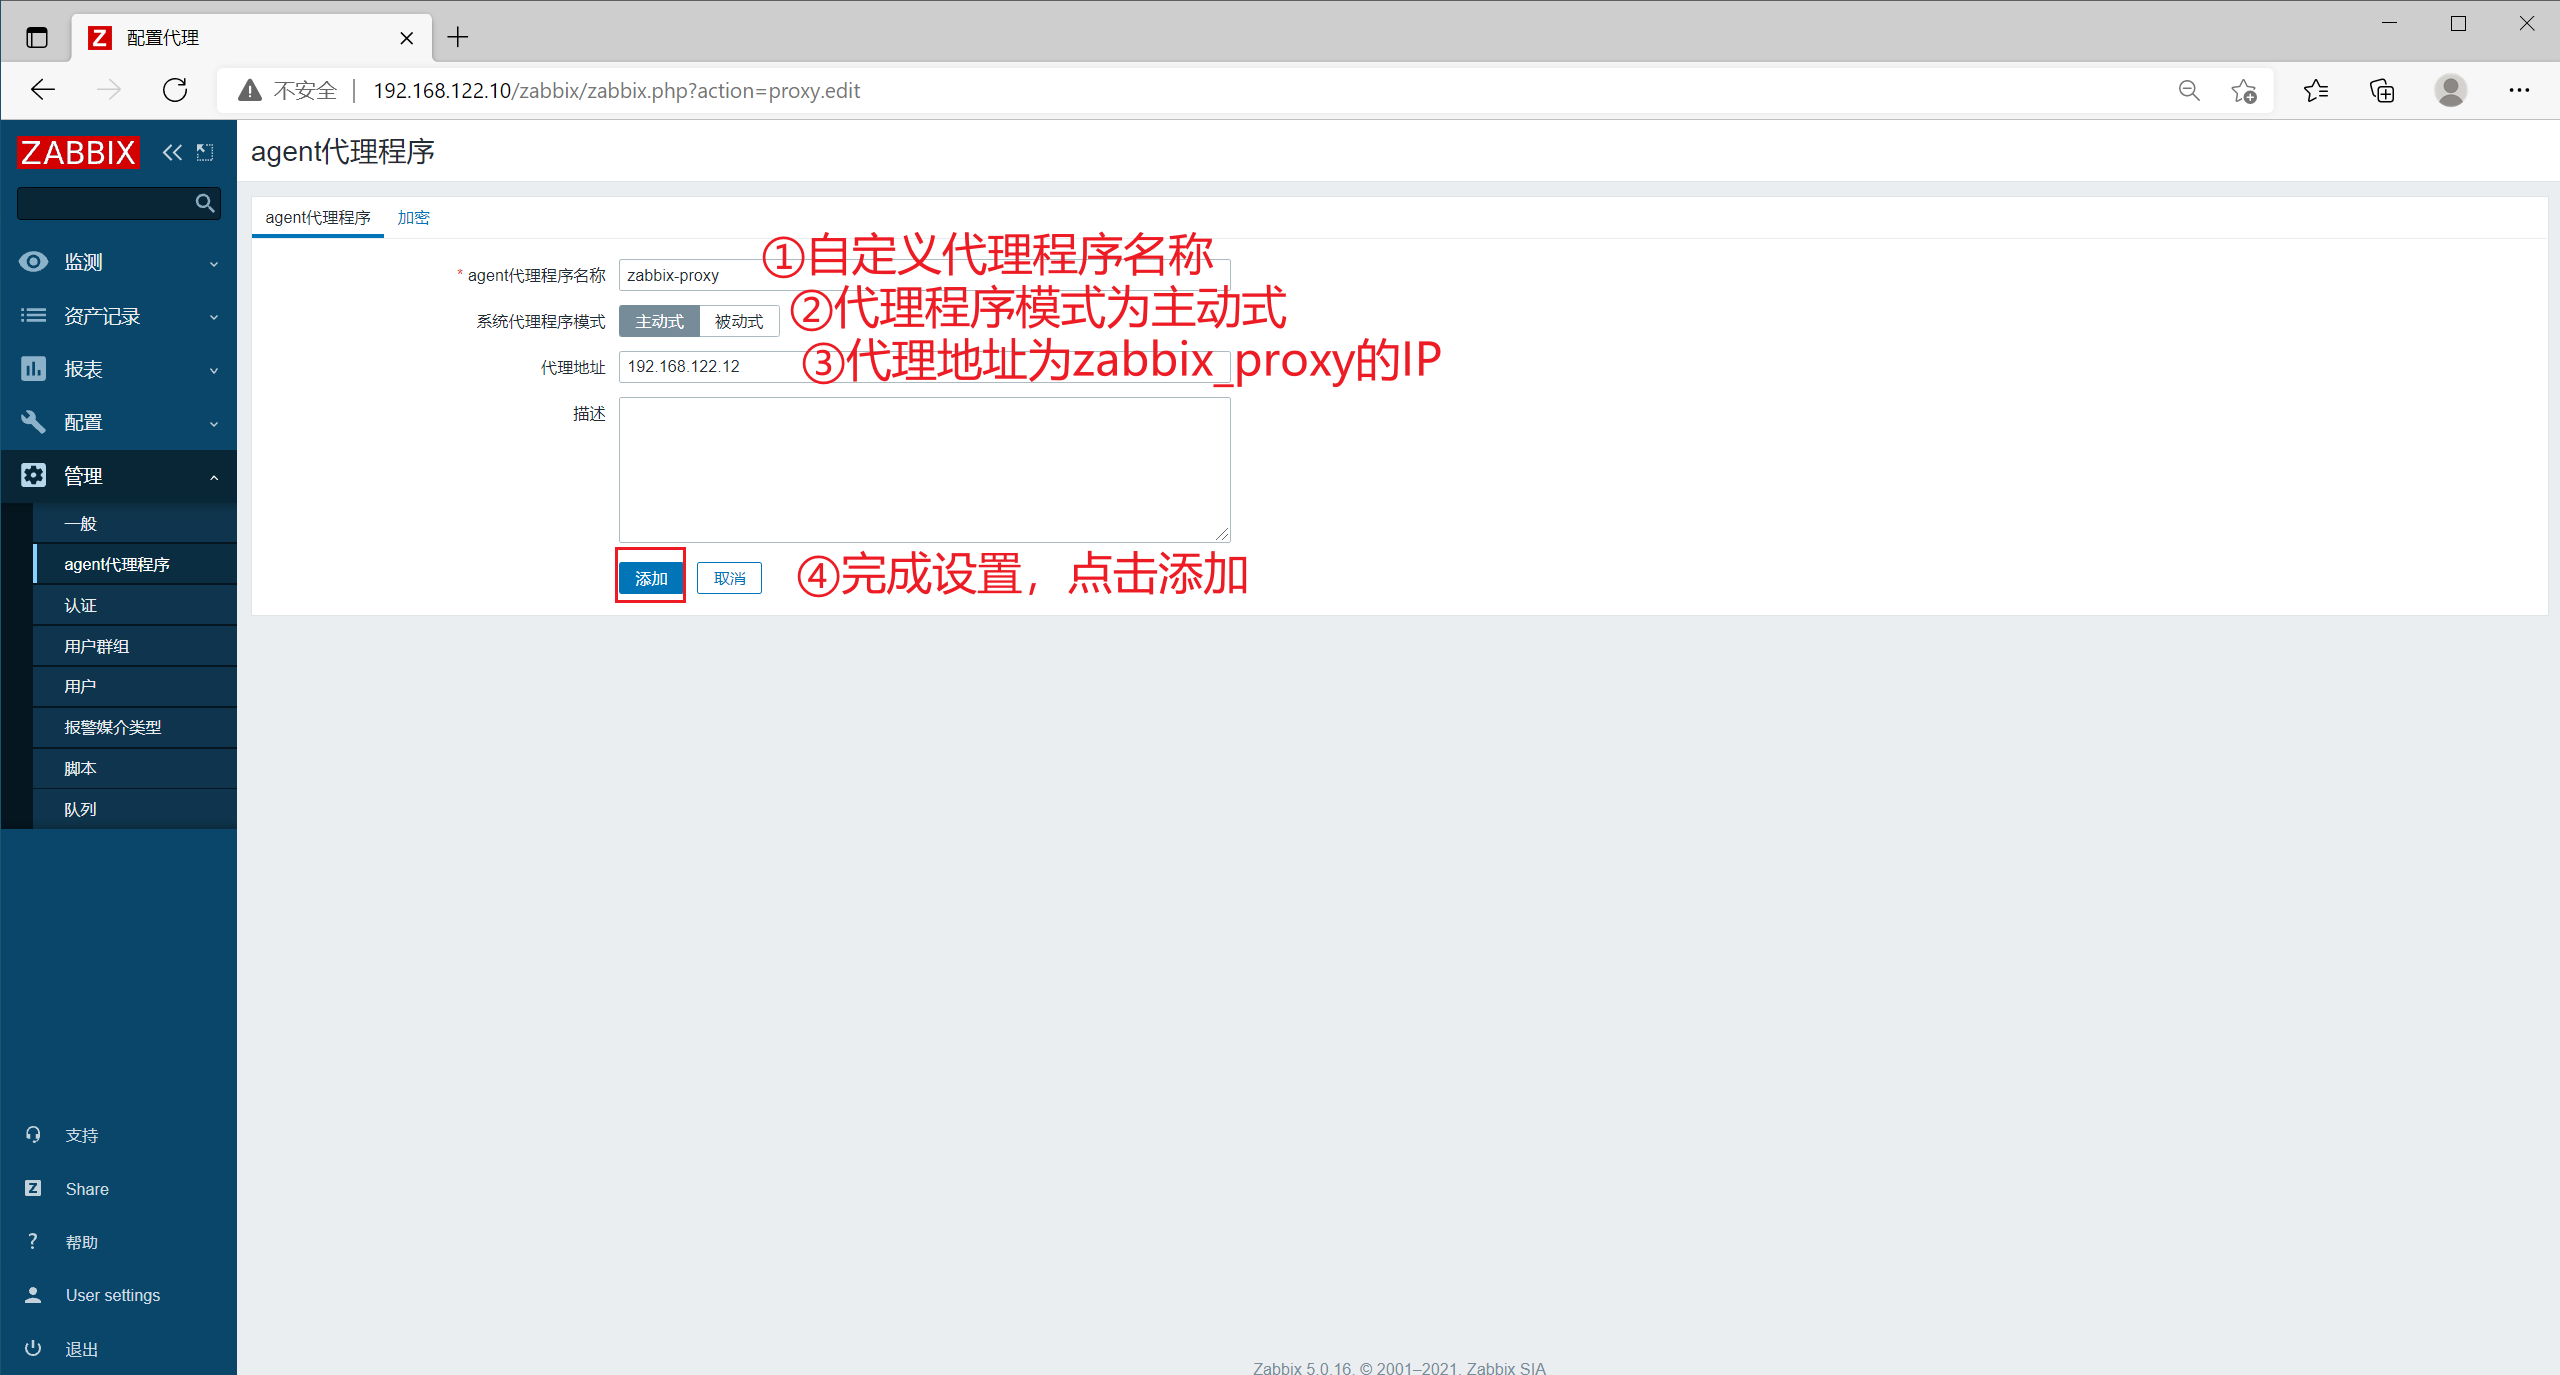2560x1375 pixels.
Task: Open the 认证 submenu item
Action: pyautogui.click(x=135, y=605)
